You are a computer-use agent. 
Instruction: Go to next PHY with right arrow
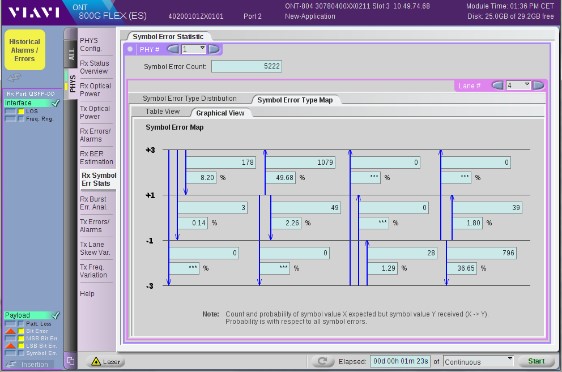click(x=214, y=49)
